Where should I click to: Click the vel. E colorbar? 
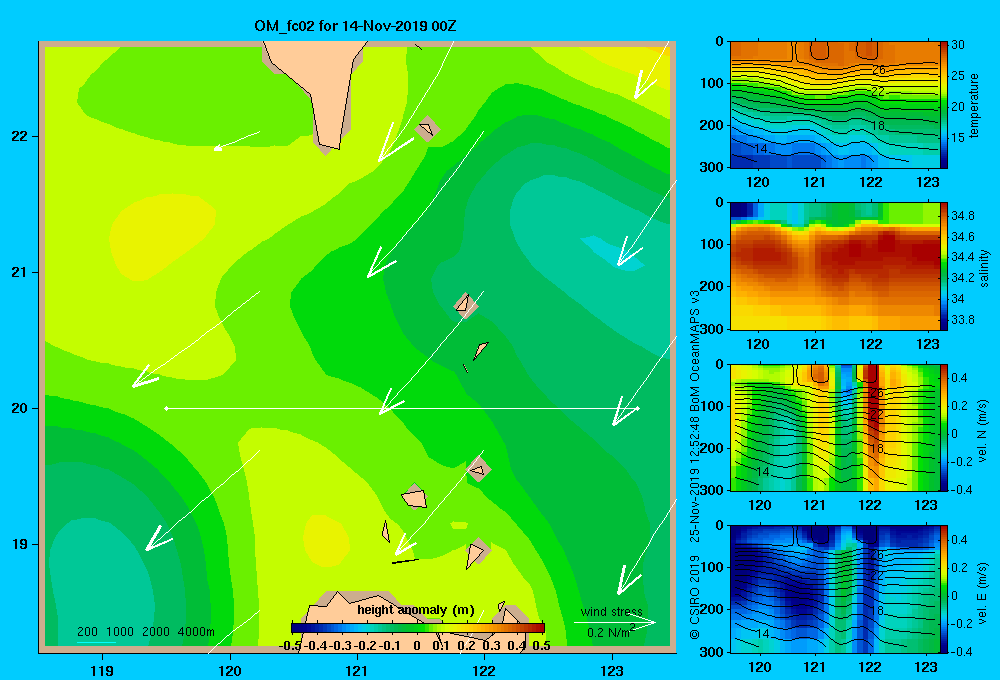943,589
